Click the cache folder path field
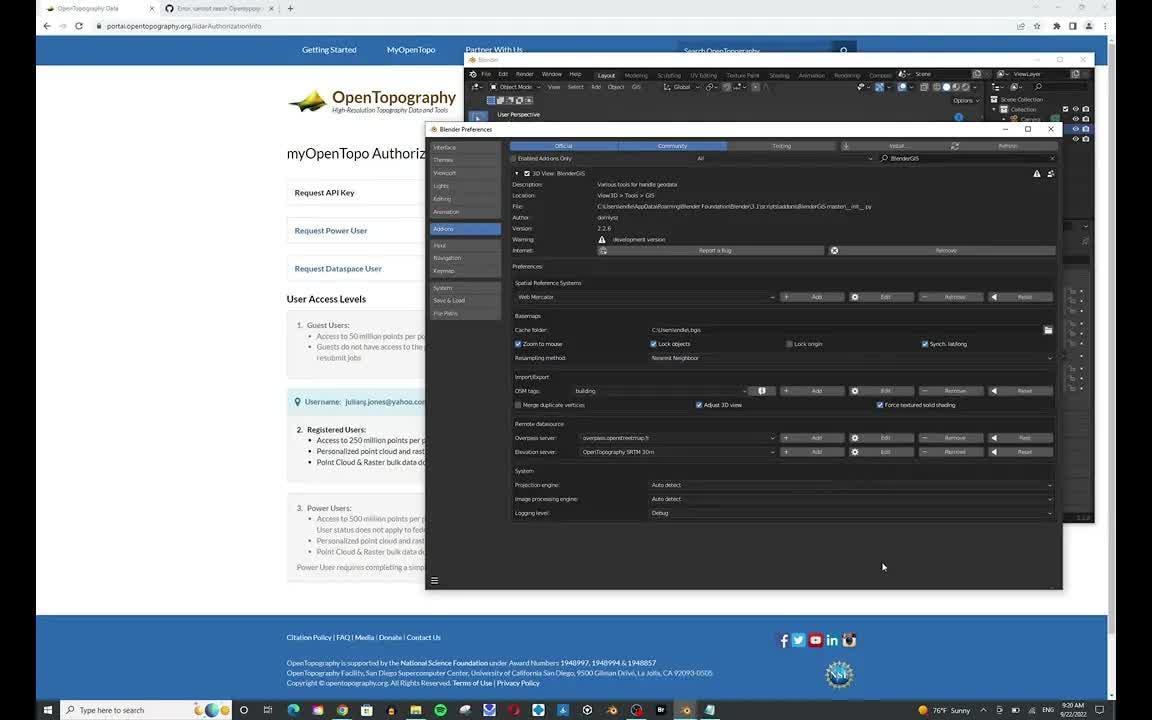1152x720 pixels. coord(846,331)
